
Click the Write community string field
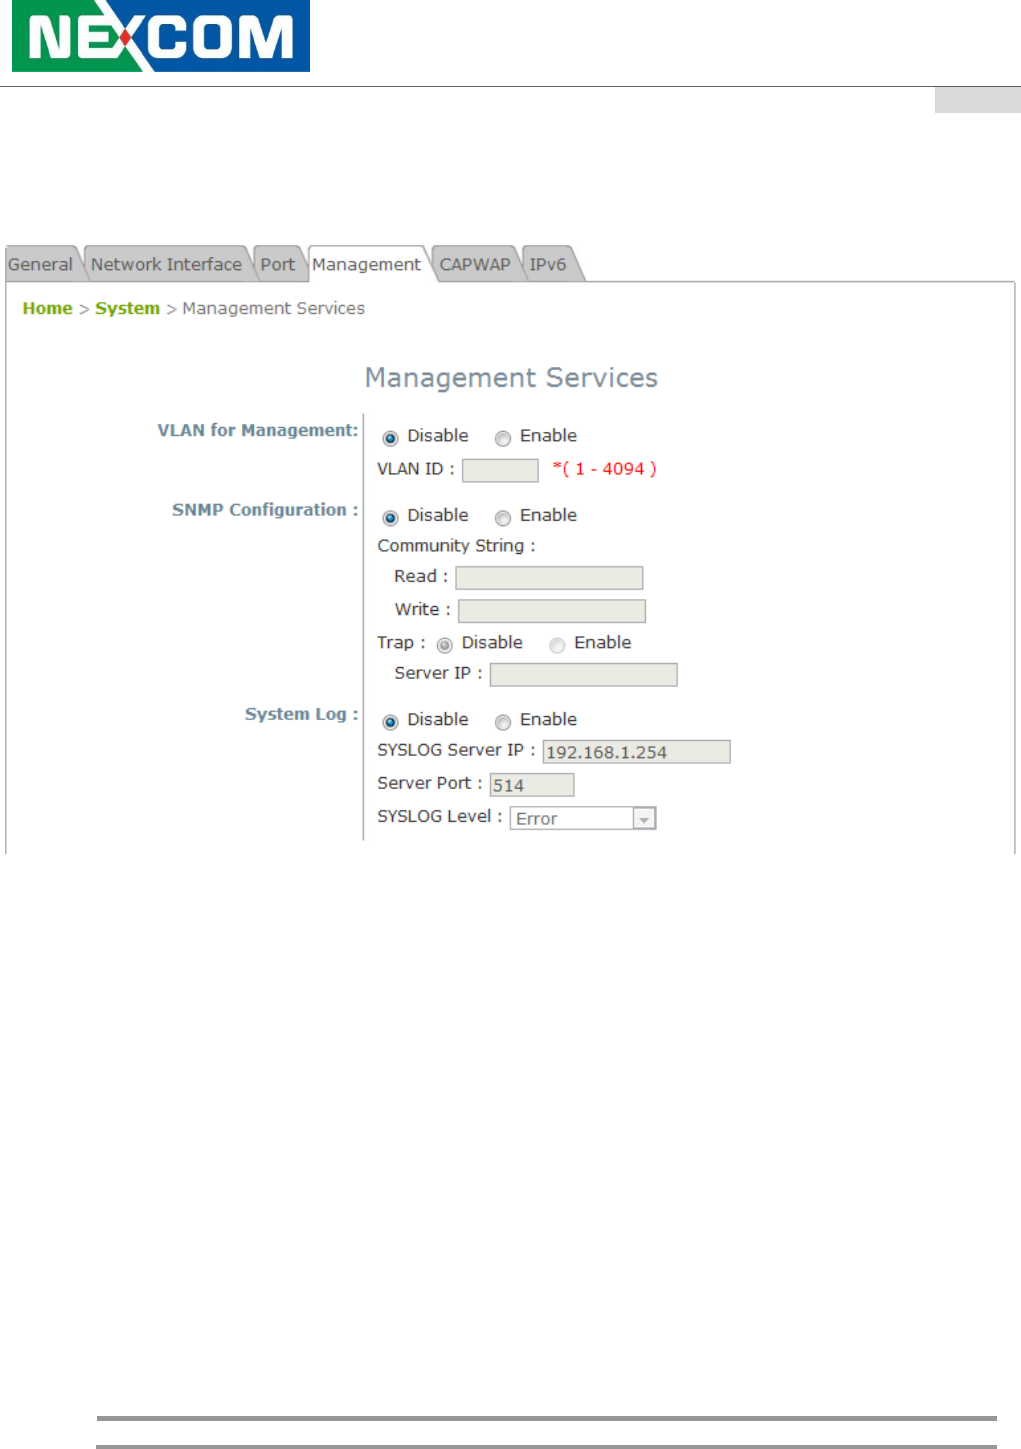pyautogui.click(x=552, y=610)
